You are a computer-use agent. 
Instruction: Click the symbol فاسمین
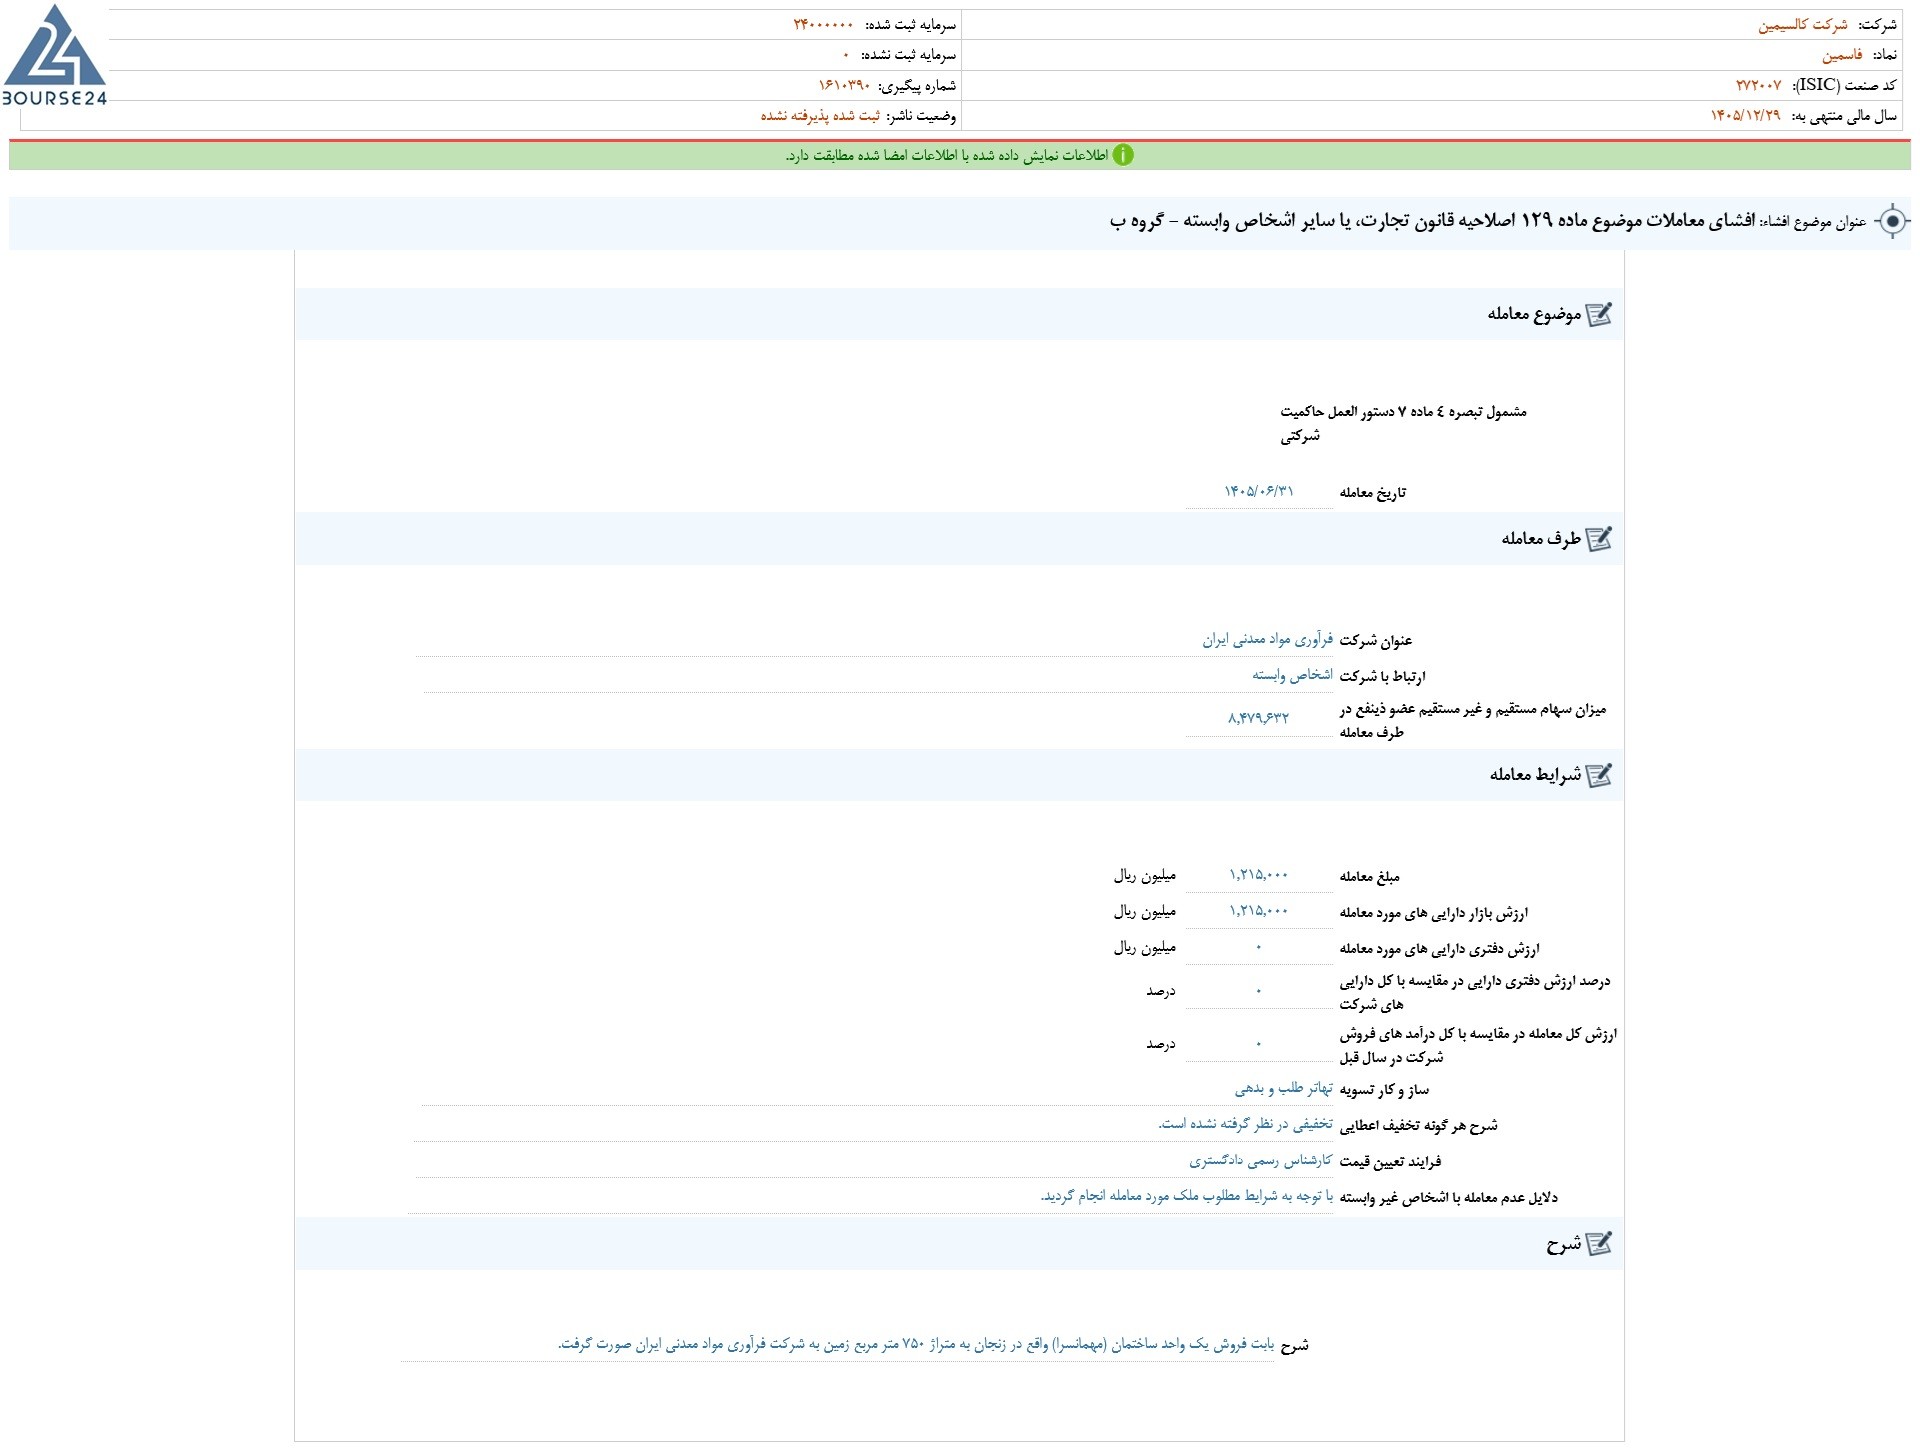click(x=1842, y=55)
